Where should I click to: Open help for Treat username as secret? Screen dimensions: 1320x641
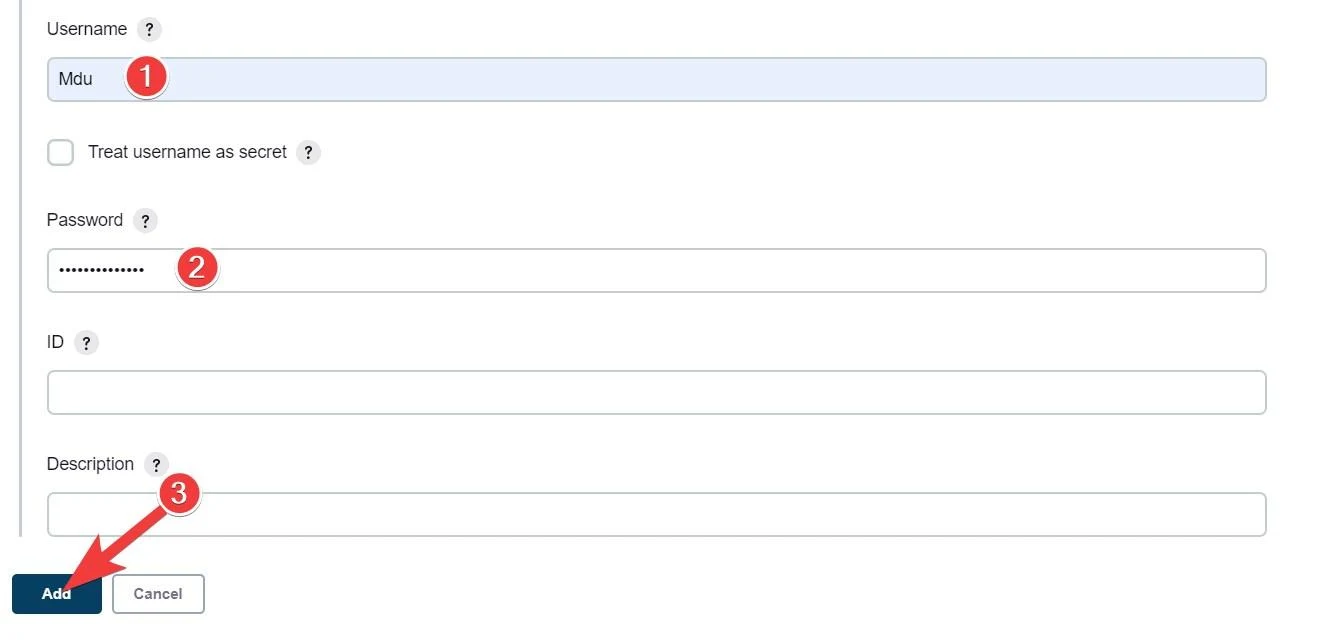[x=309, y=152]
